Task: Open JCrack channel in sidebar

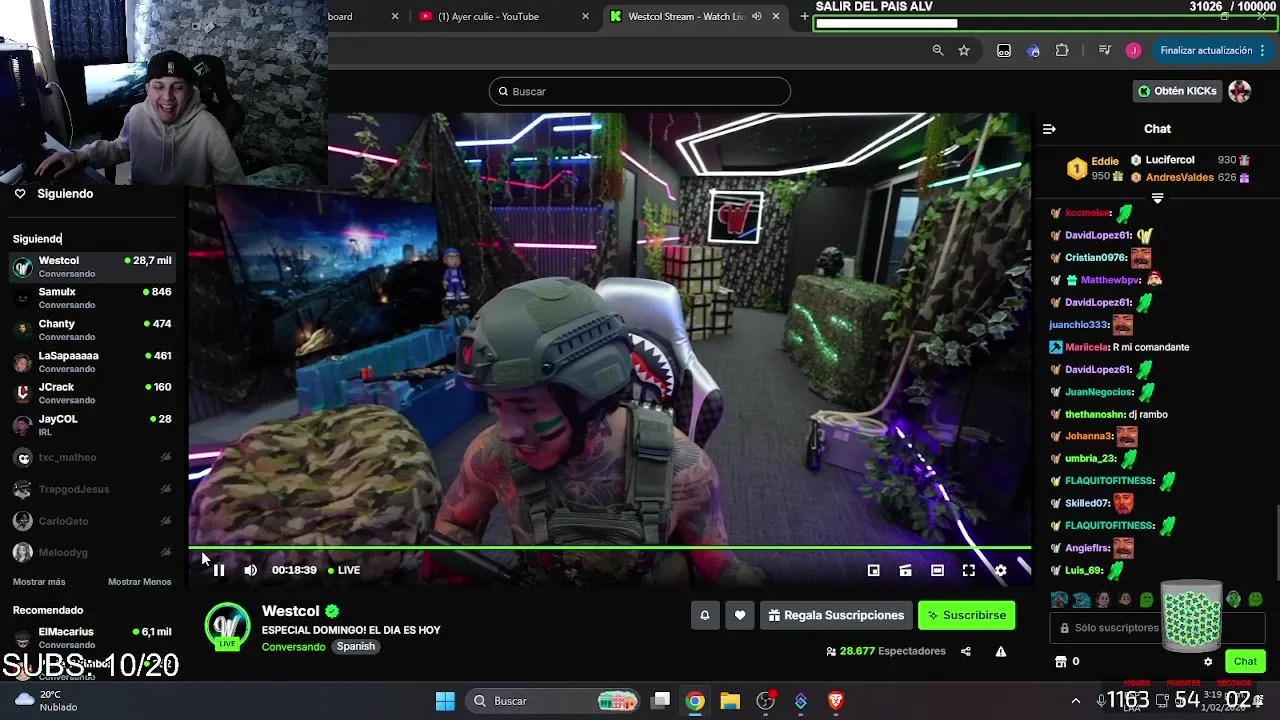Action: click(x=92, y=393)
